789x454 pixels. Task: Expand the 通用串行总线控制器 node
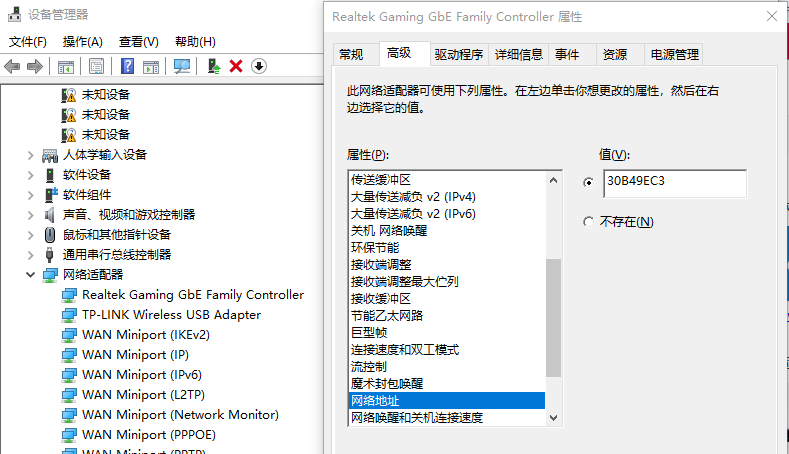[x=31, y=255]
